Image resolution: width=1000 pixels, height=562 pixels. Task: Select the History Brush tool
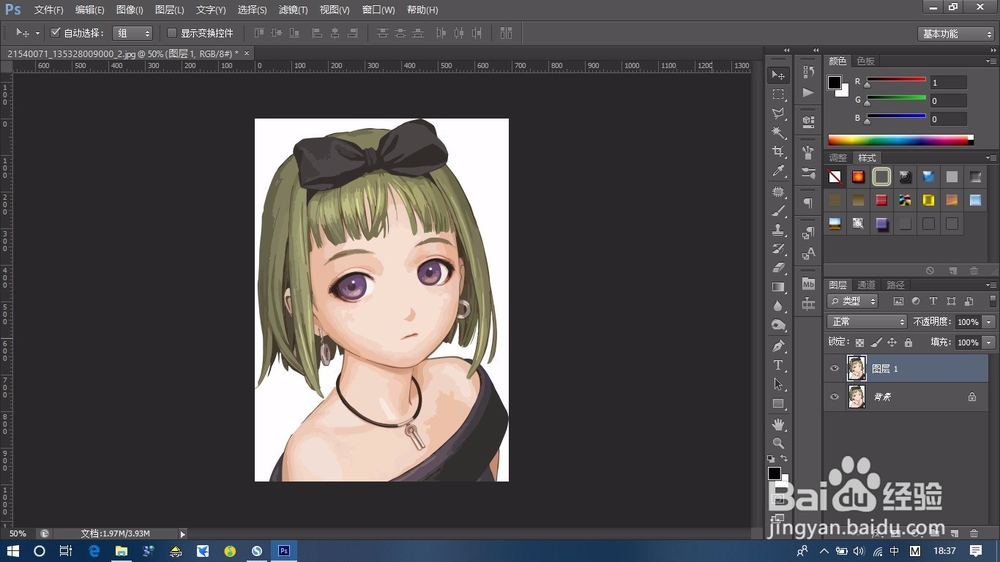778,249
